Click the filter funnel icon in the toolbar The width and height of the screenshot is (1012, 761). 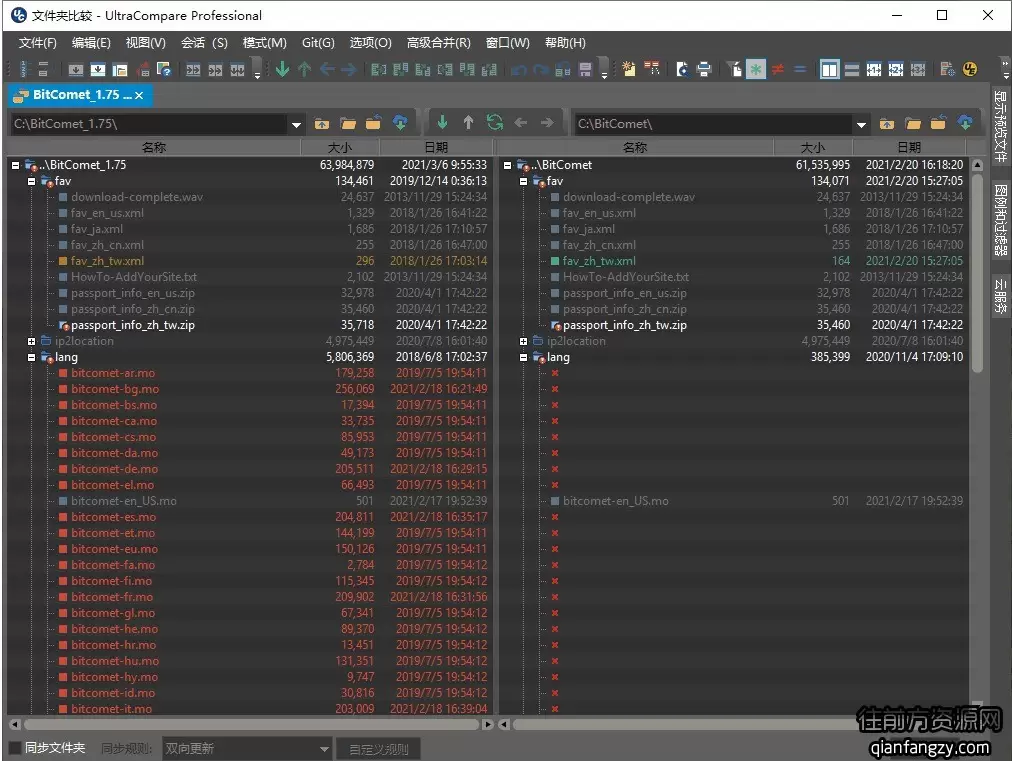pyautogui.click(x=734, y=69)
